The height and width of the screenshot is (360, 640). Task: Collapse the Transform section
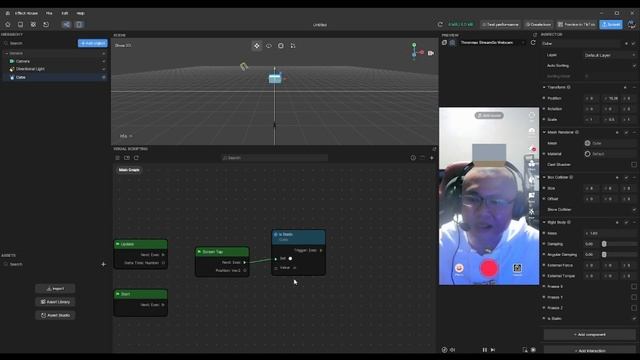[x=544, y=87]
